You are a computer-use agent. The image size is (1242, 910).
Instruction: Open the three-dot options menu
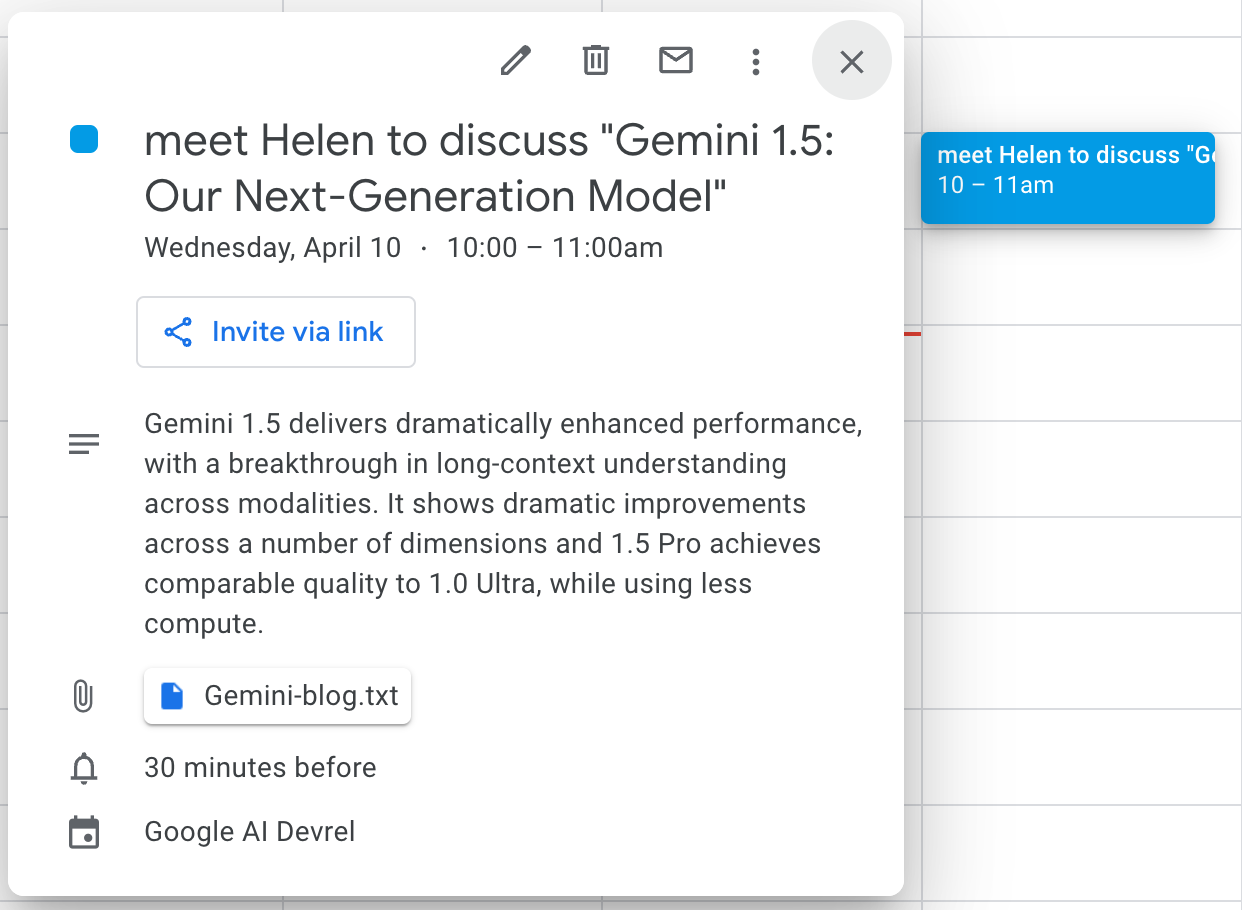(756, 62)
